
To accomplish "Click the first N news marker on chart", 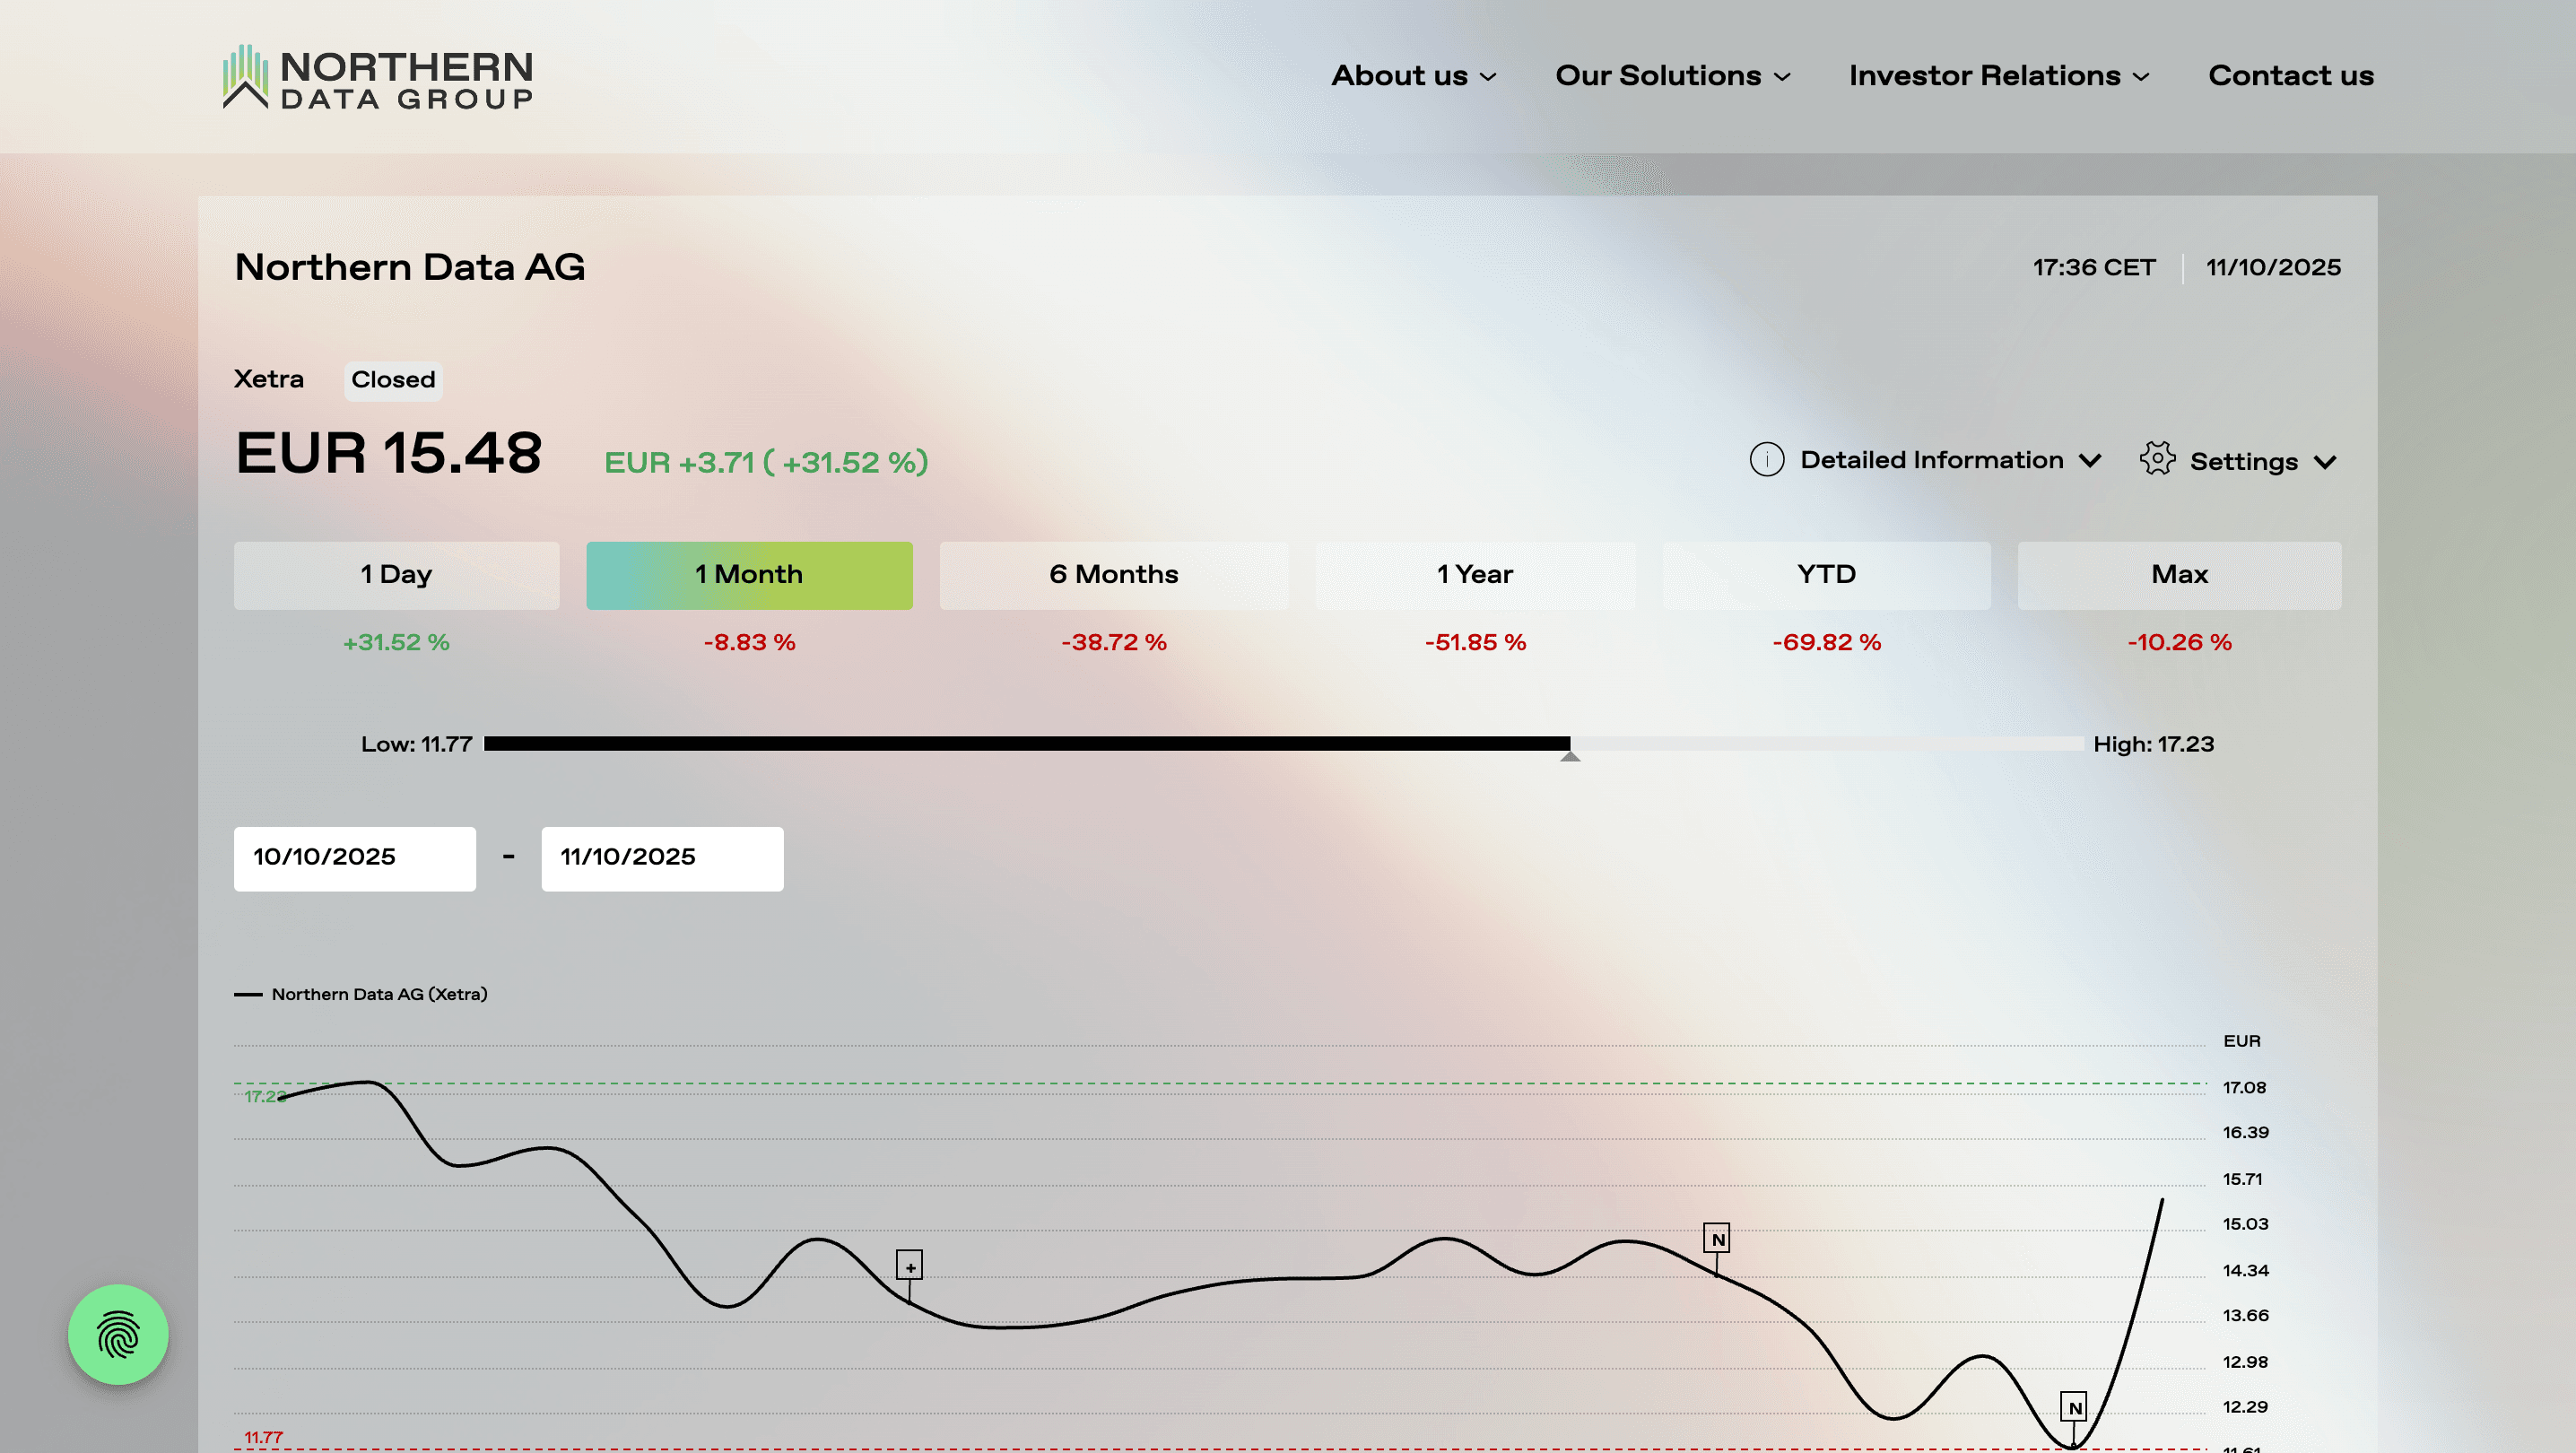I will [1717, 1239].
